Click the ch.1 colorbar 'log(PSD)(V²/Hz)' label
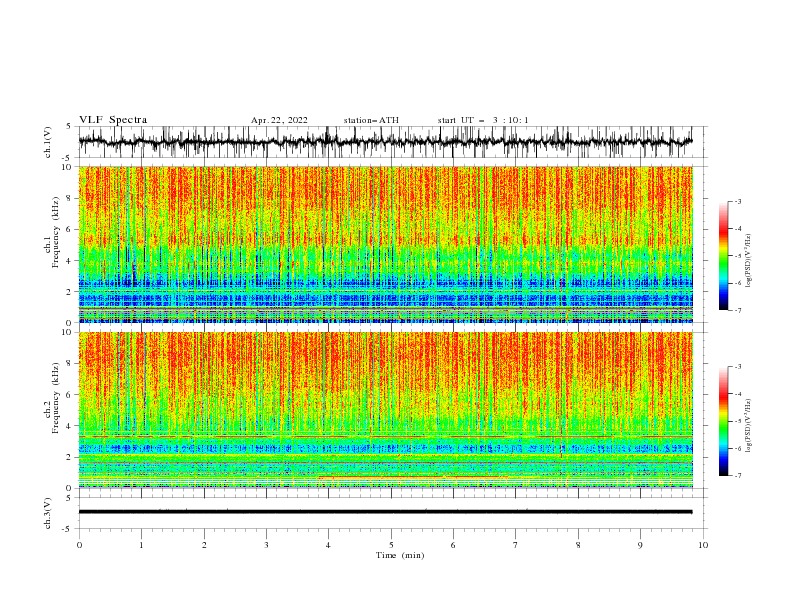Image resolution: width=792 pixels, height=612 pixels. click(749, 261)
